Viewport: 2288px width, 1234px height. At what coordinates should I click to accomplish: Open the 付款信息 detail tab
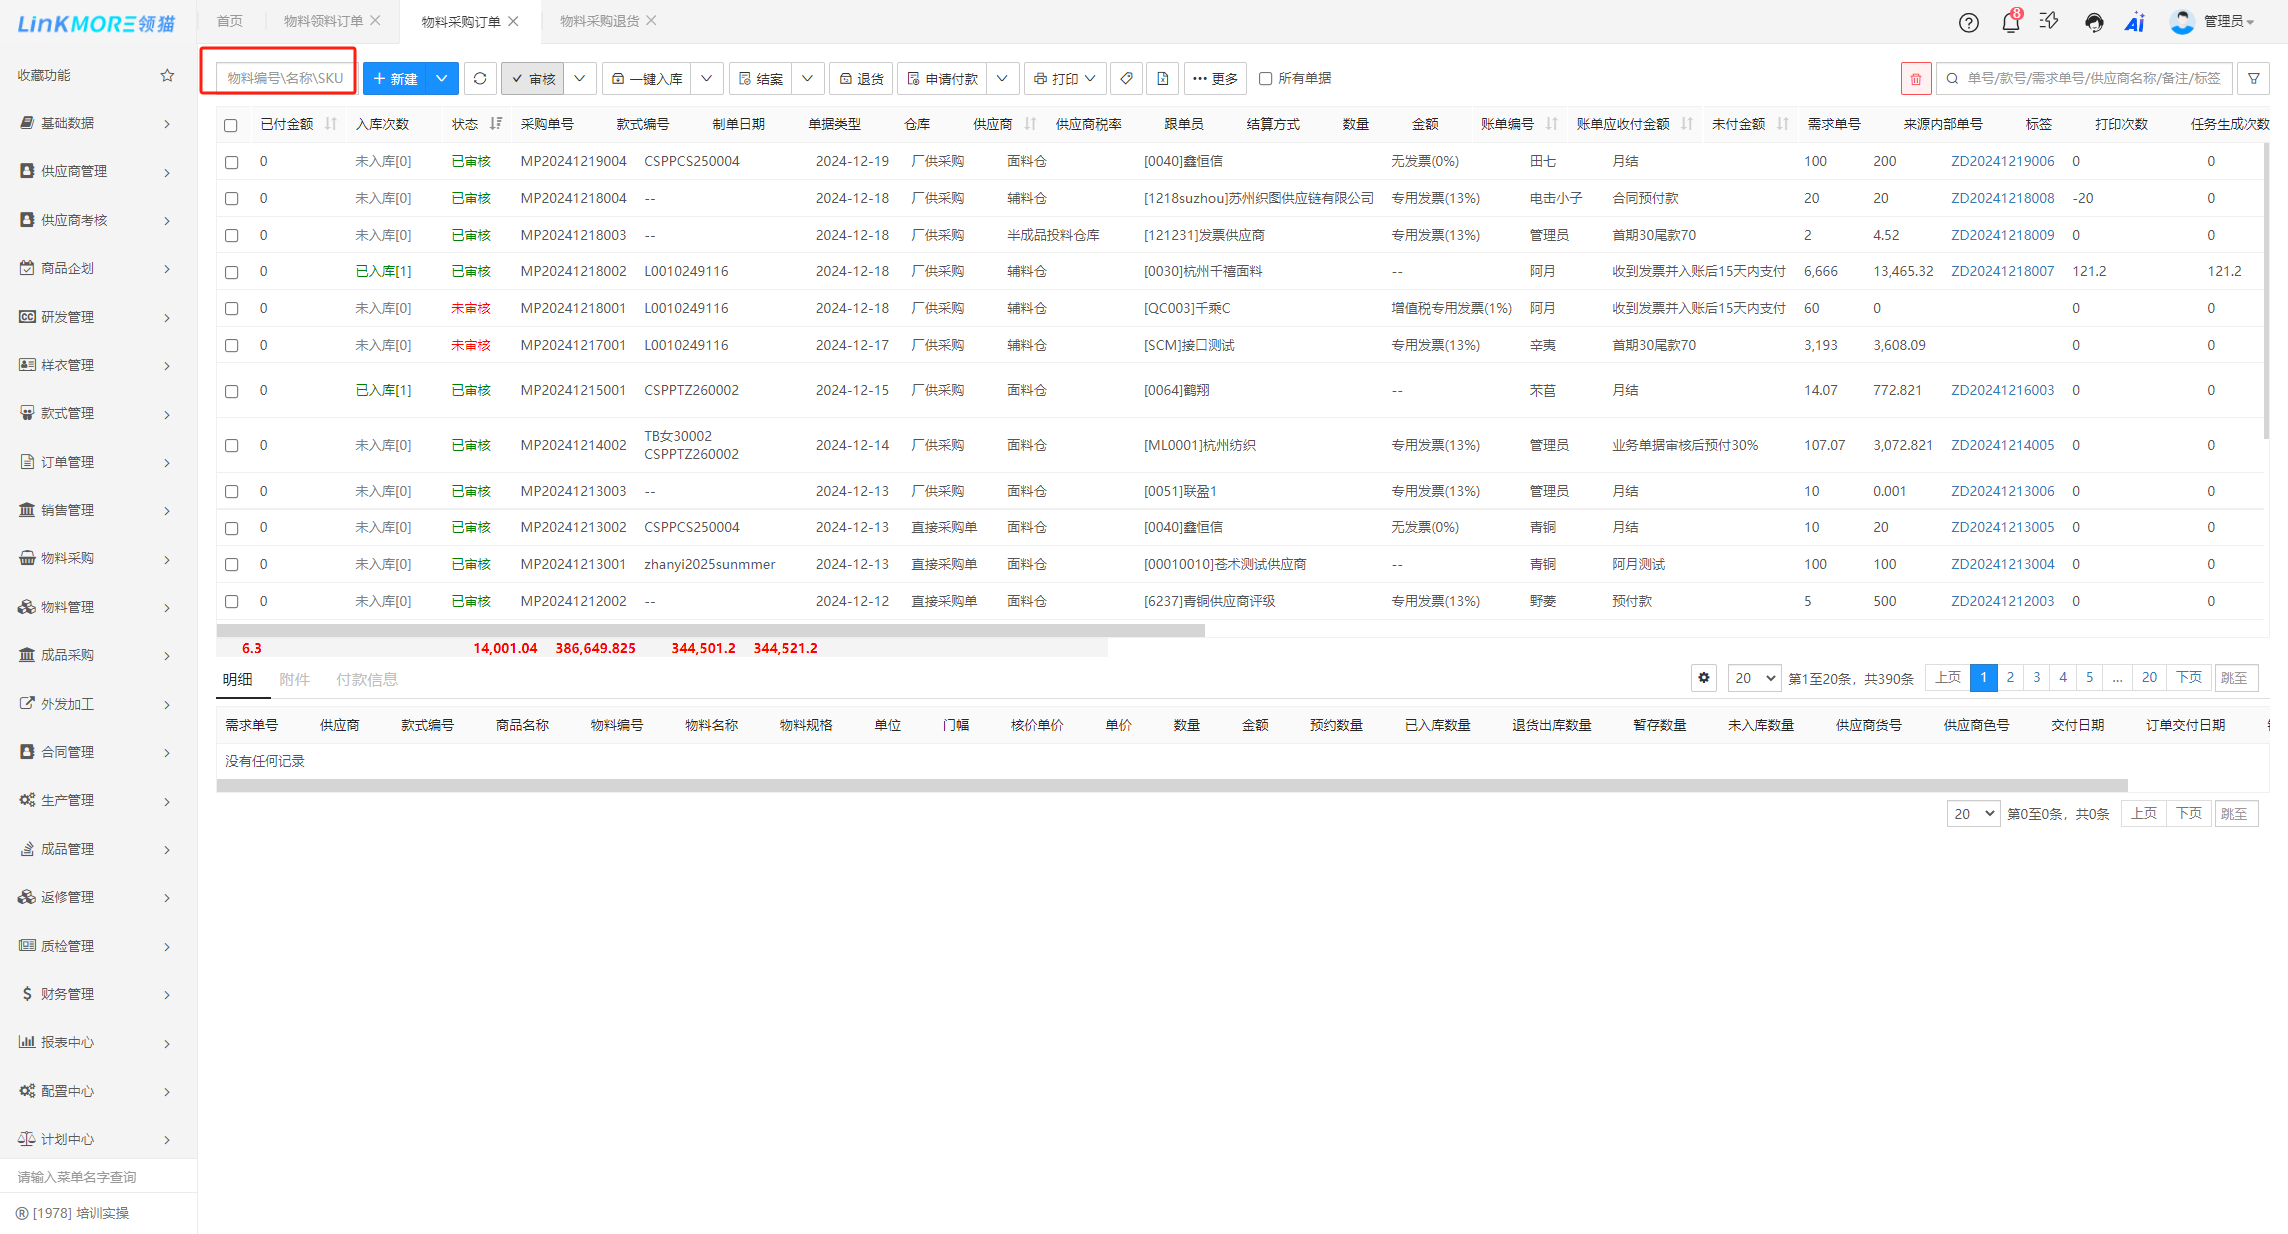coord(366,679)
